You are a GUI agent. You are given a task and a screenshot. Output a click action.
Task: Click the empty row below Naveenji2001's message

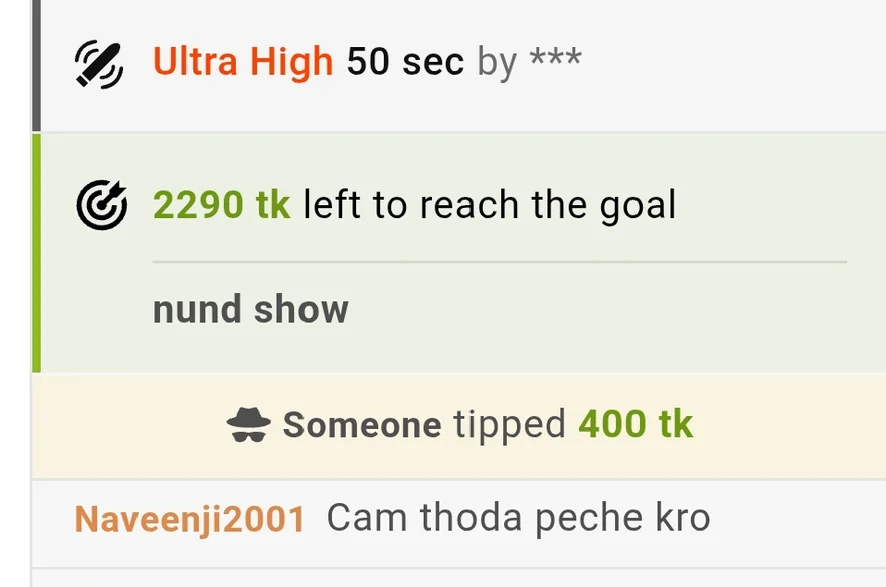[458, 578]
